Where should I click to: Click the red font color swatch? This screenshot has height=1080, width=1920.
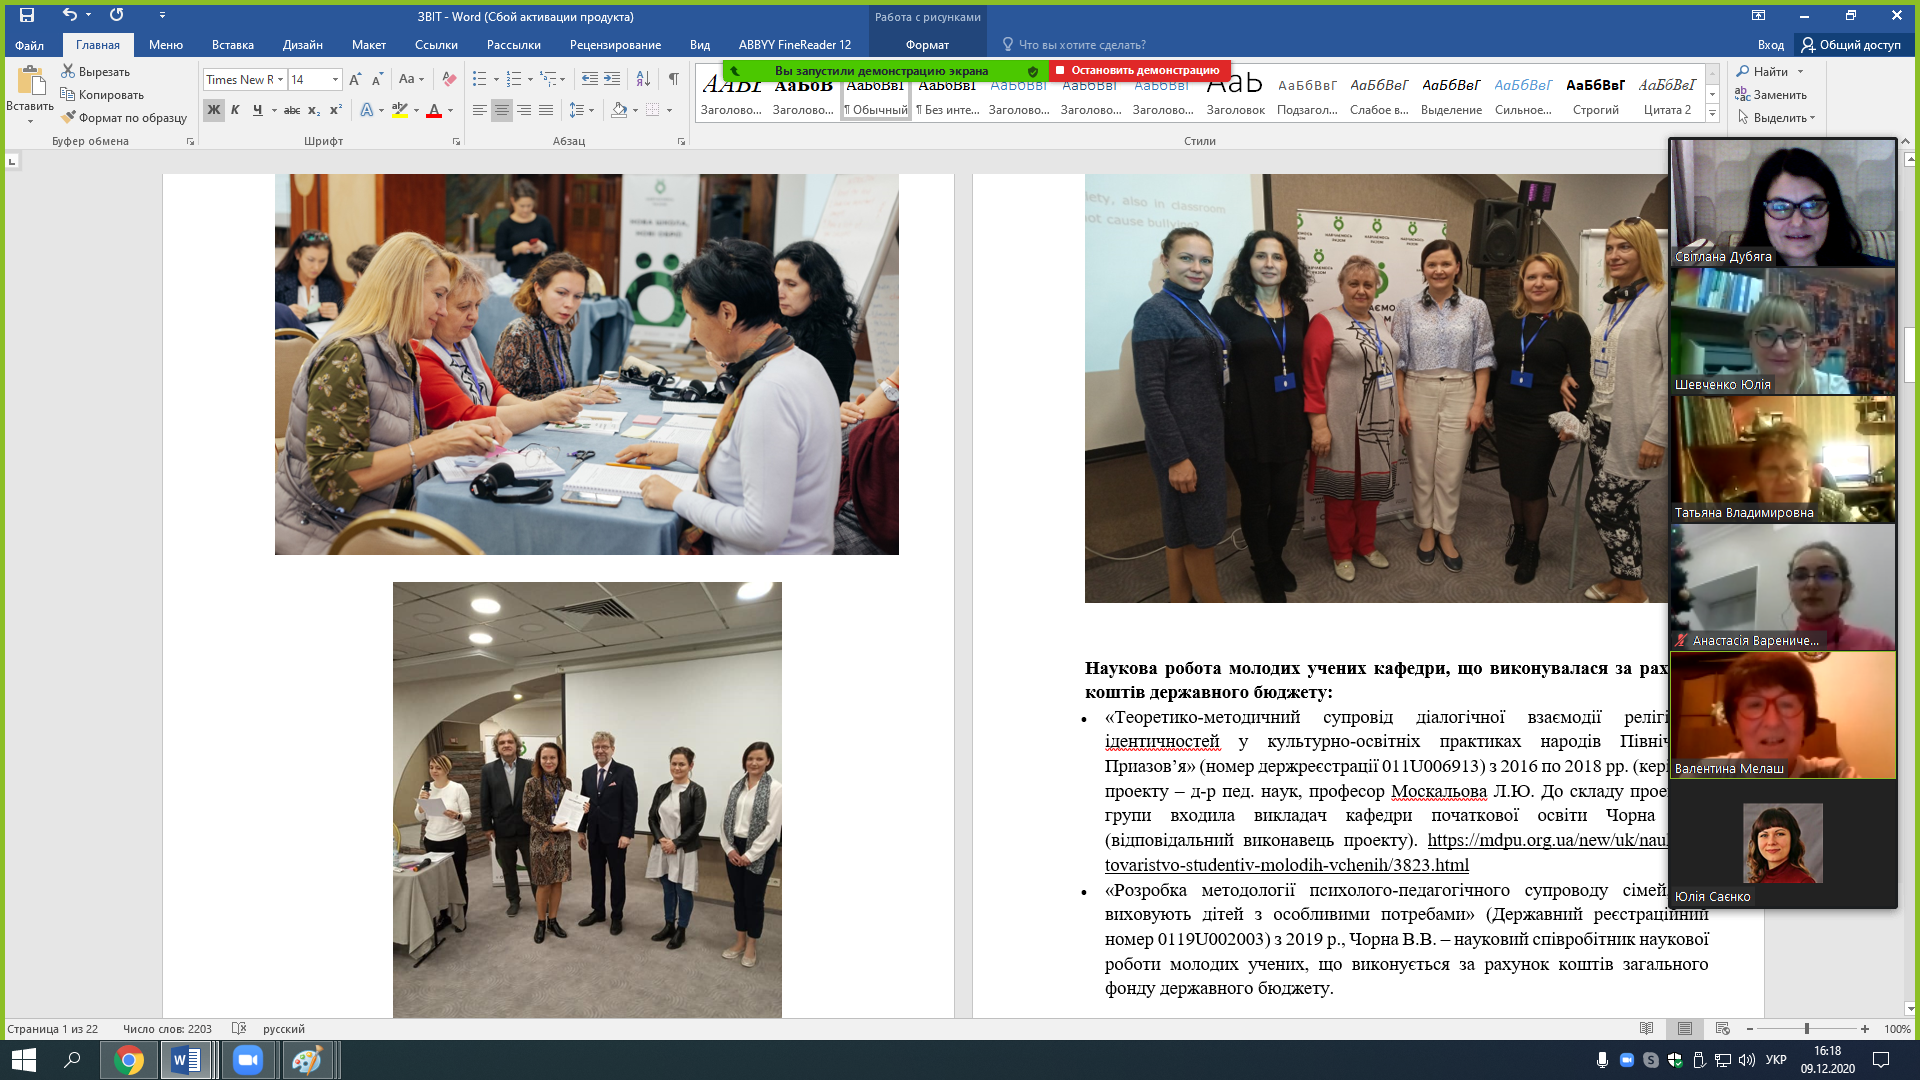coord(434,110)
